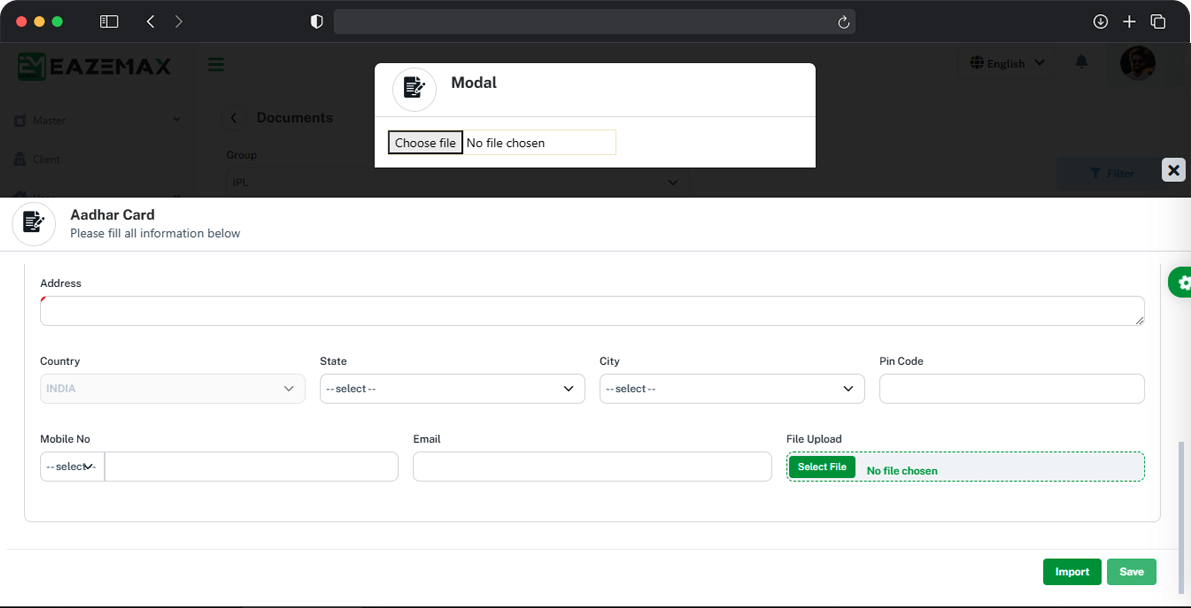Toggle the green hamburger menu icon
The height and width of the screenshot is (608, 1191).
pyautogui.click(x=216, y=65)
